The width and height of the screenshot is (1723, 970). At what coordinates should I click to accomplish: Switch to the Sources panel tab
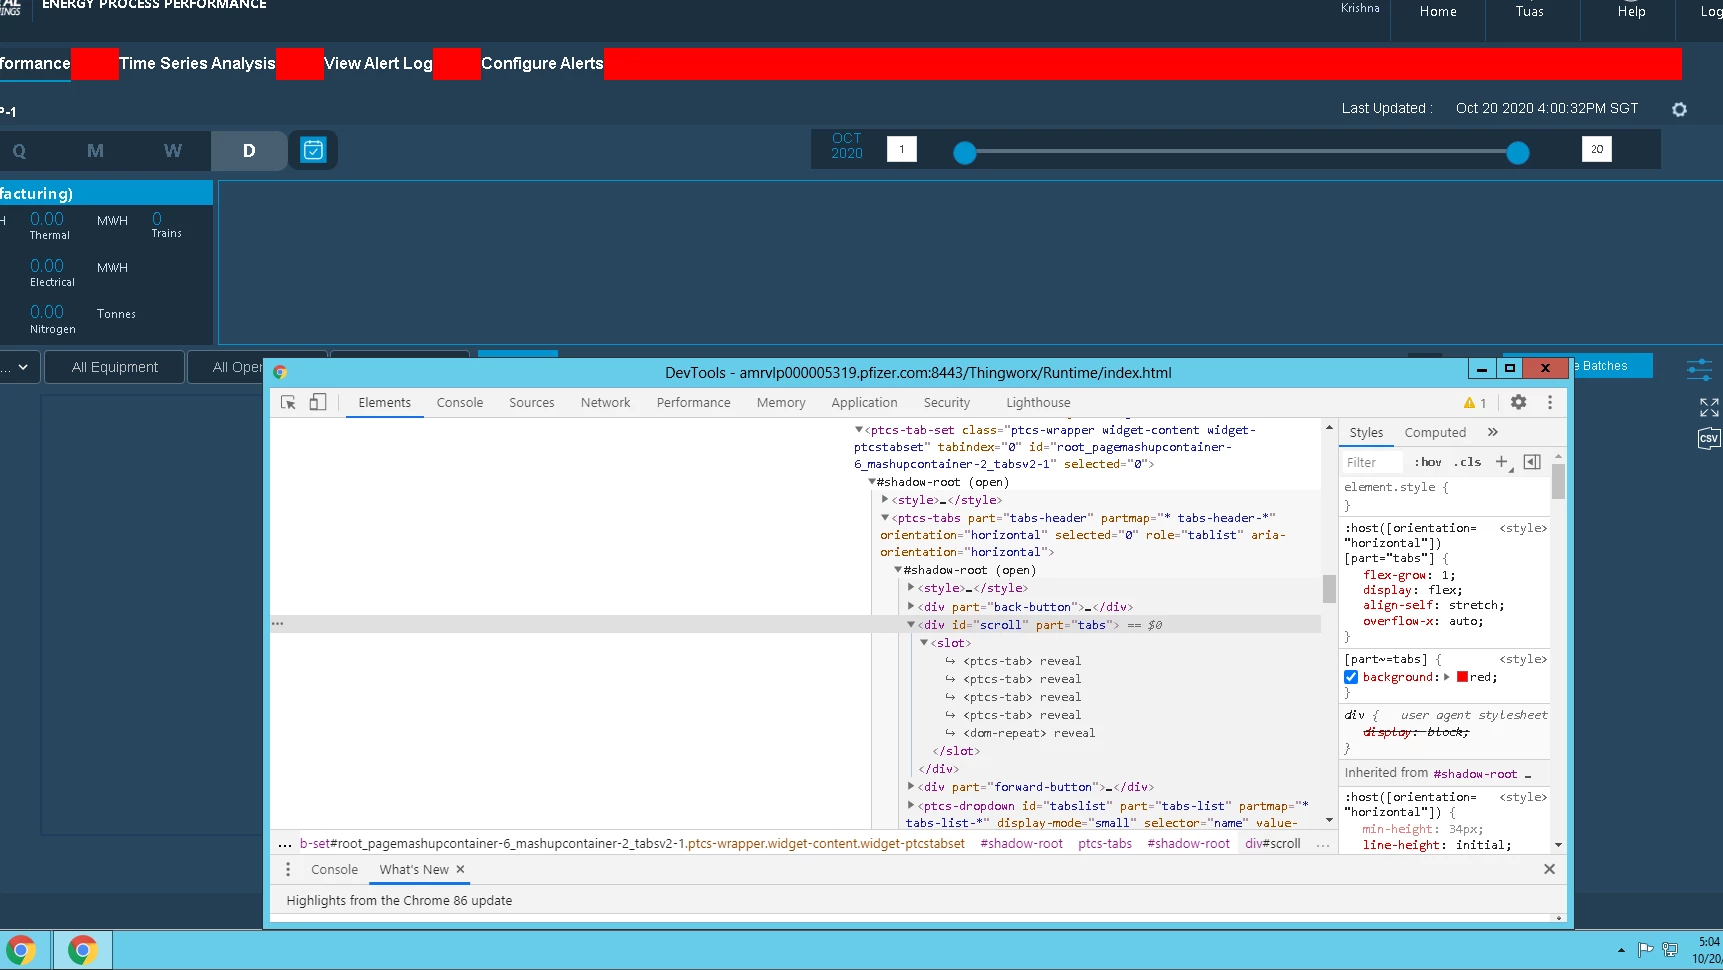(x=532, y=402)
